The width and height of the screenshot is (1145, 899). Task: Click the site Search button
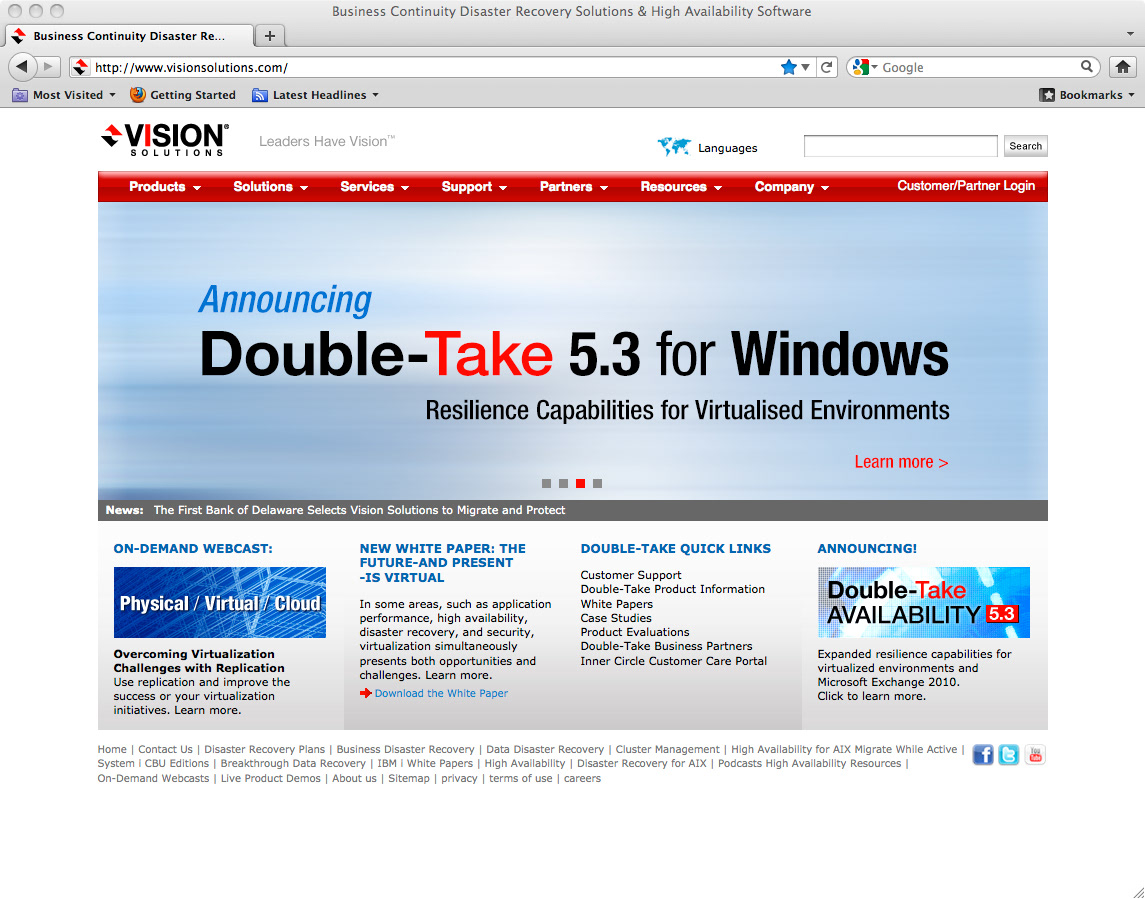pyautogui.click(x=1025, y=146)
